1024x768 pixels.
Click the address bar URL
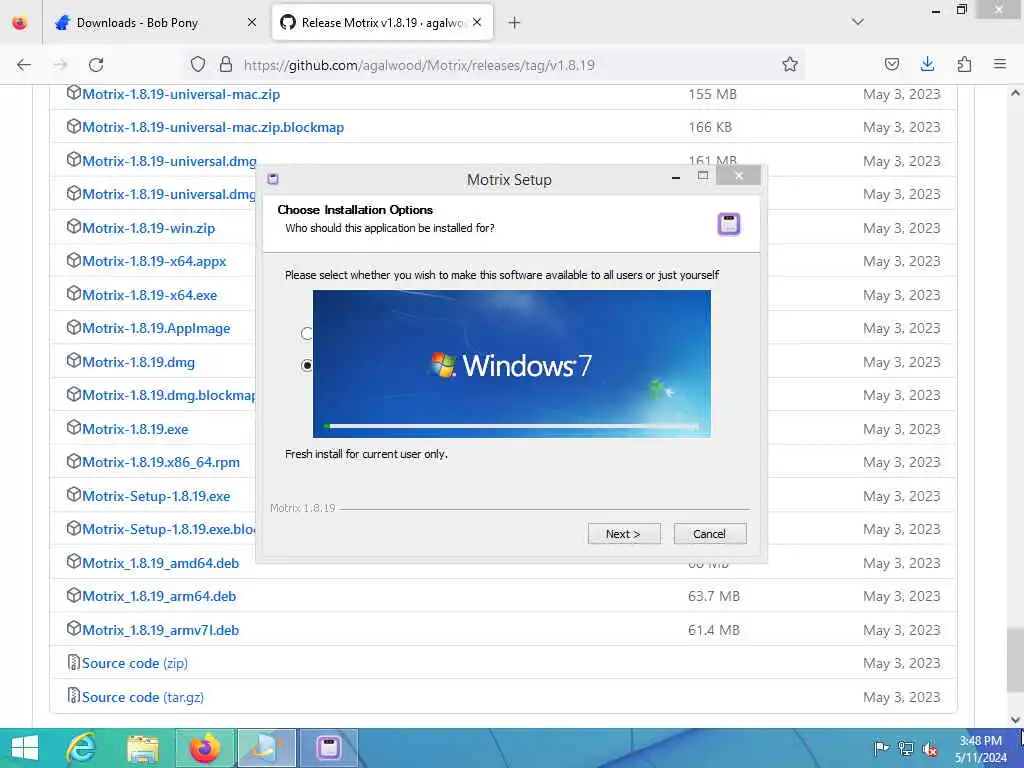coord(419,65)
